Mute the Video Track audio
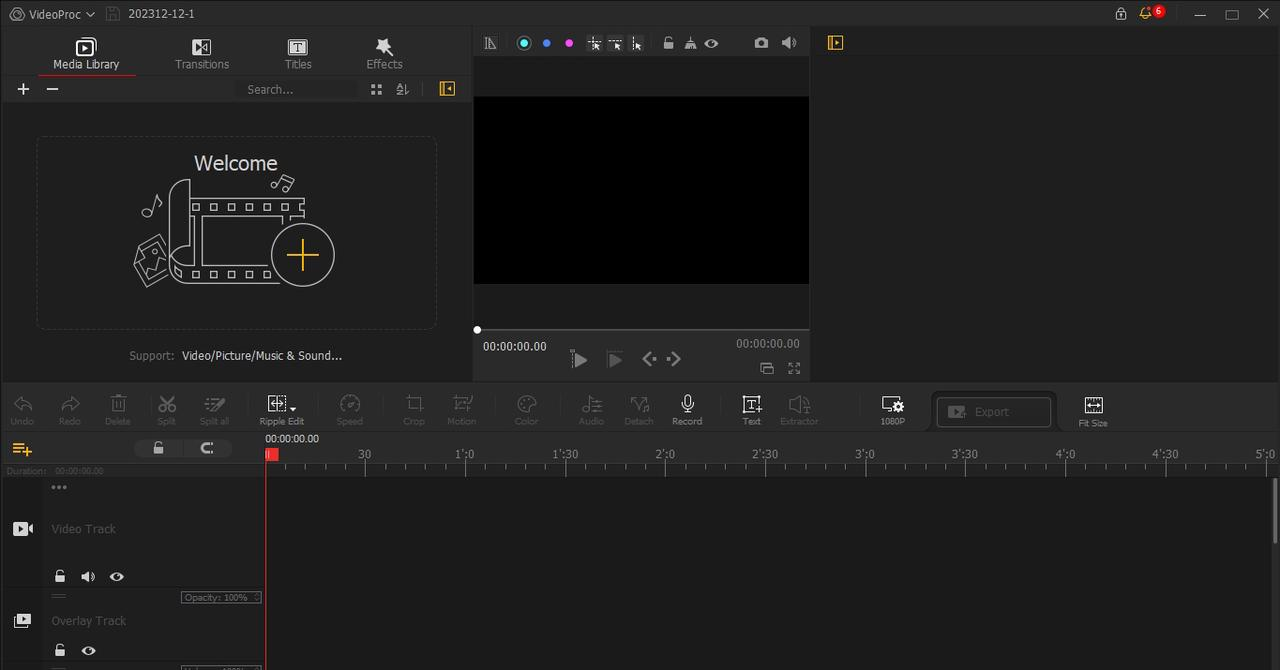The height and width of the screenshot is (670, 1280). pyautogui.click(x=88, y=577)
